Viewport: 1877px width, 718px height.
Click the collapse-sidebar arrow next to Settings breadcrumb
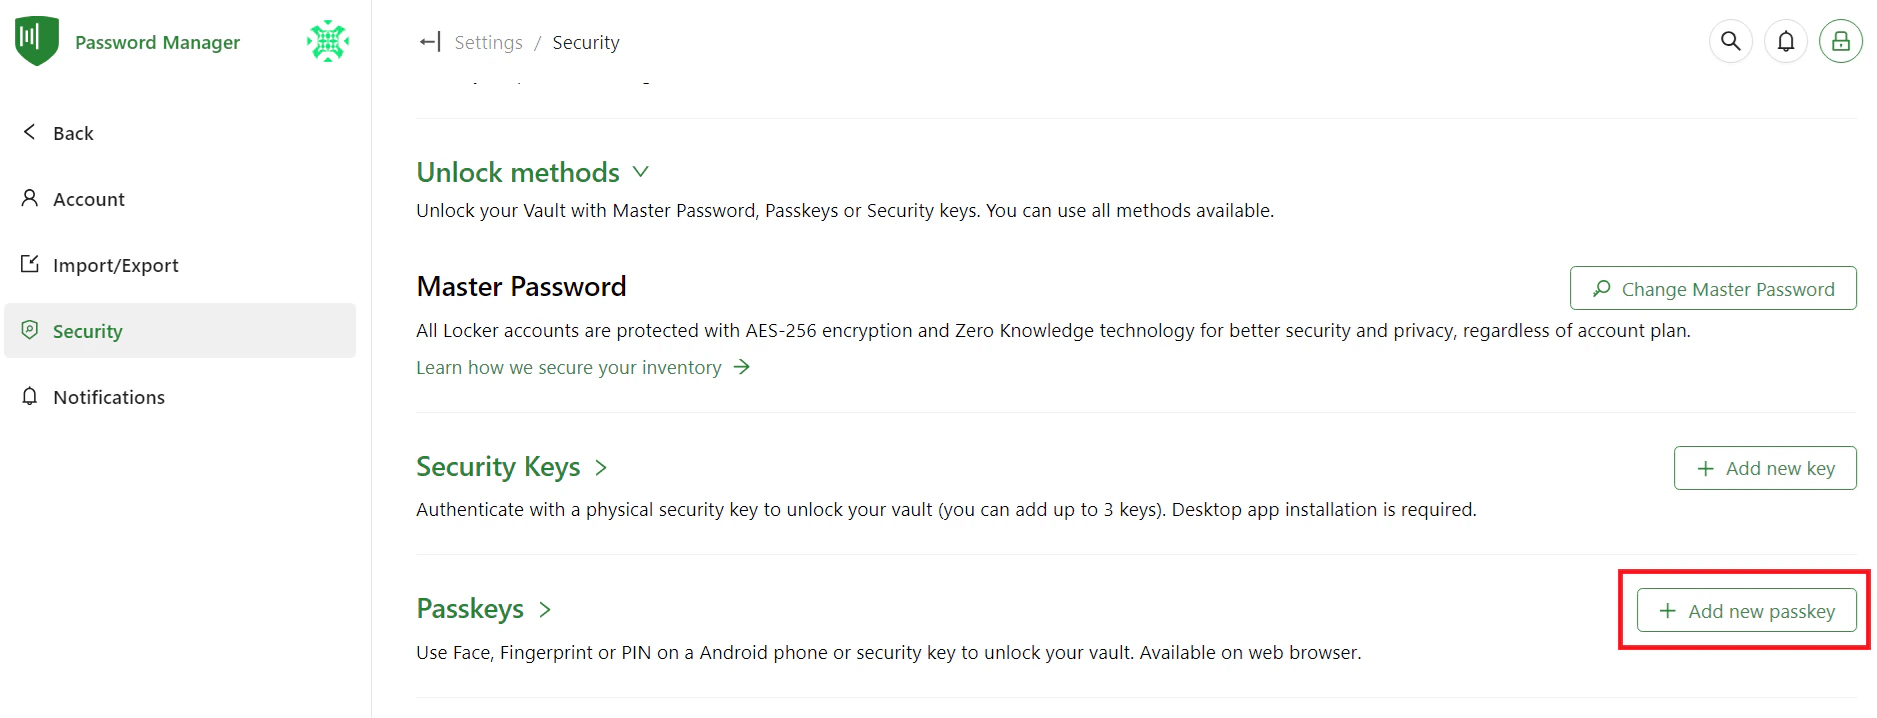click(428, 42)
